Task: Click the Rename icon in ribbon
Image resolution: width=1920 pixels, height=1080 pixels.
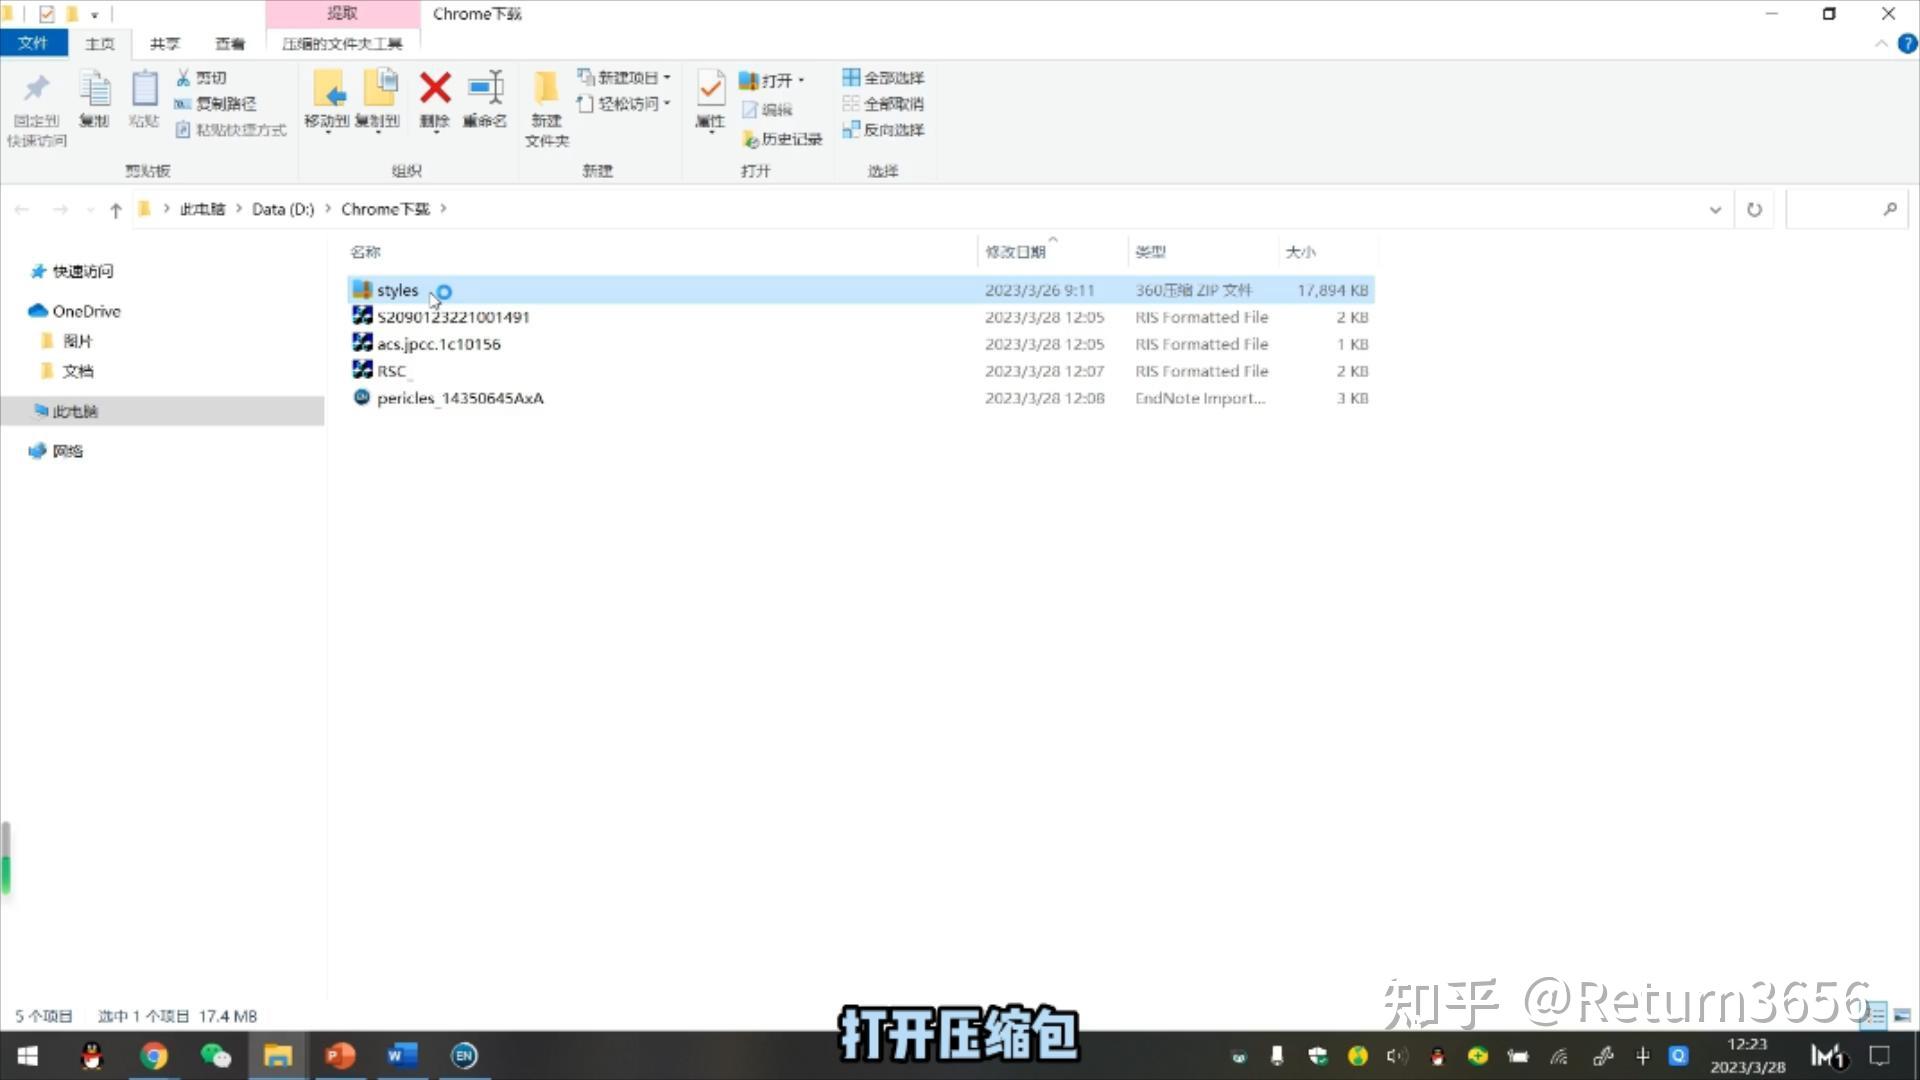Action: pos(485,90)
